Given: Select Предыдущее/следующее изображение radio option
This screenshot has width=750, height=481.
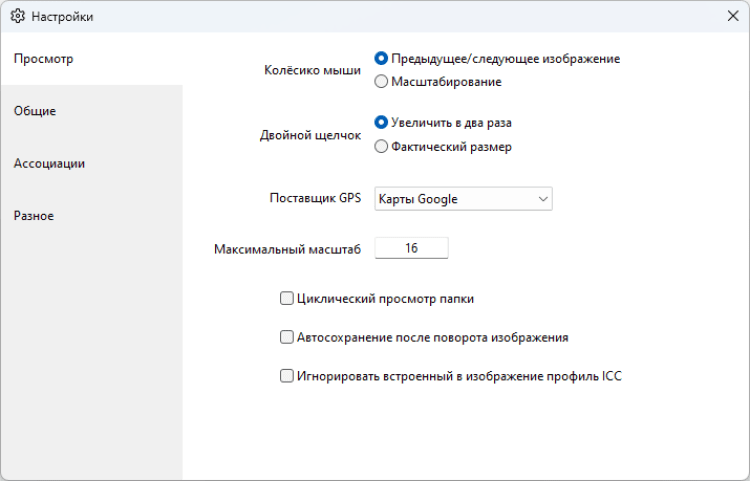Looking at the screenshot, I should pos(381,59).
